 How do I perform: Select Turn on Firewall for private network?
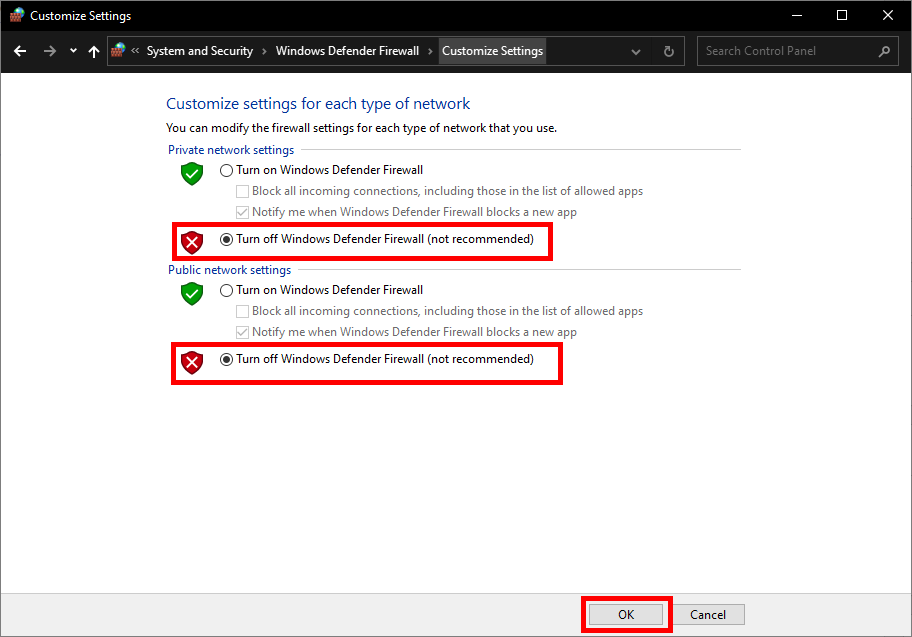(x=226, y=170)
